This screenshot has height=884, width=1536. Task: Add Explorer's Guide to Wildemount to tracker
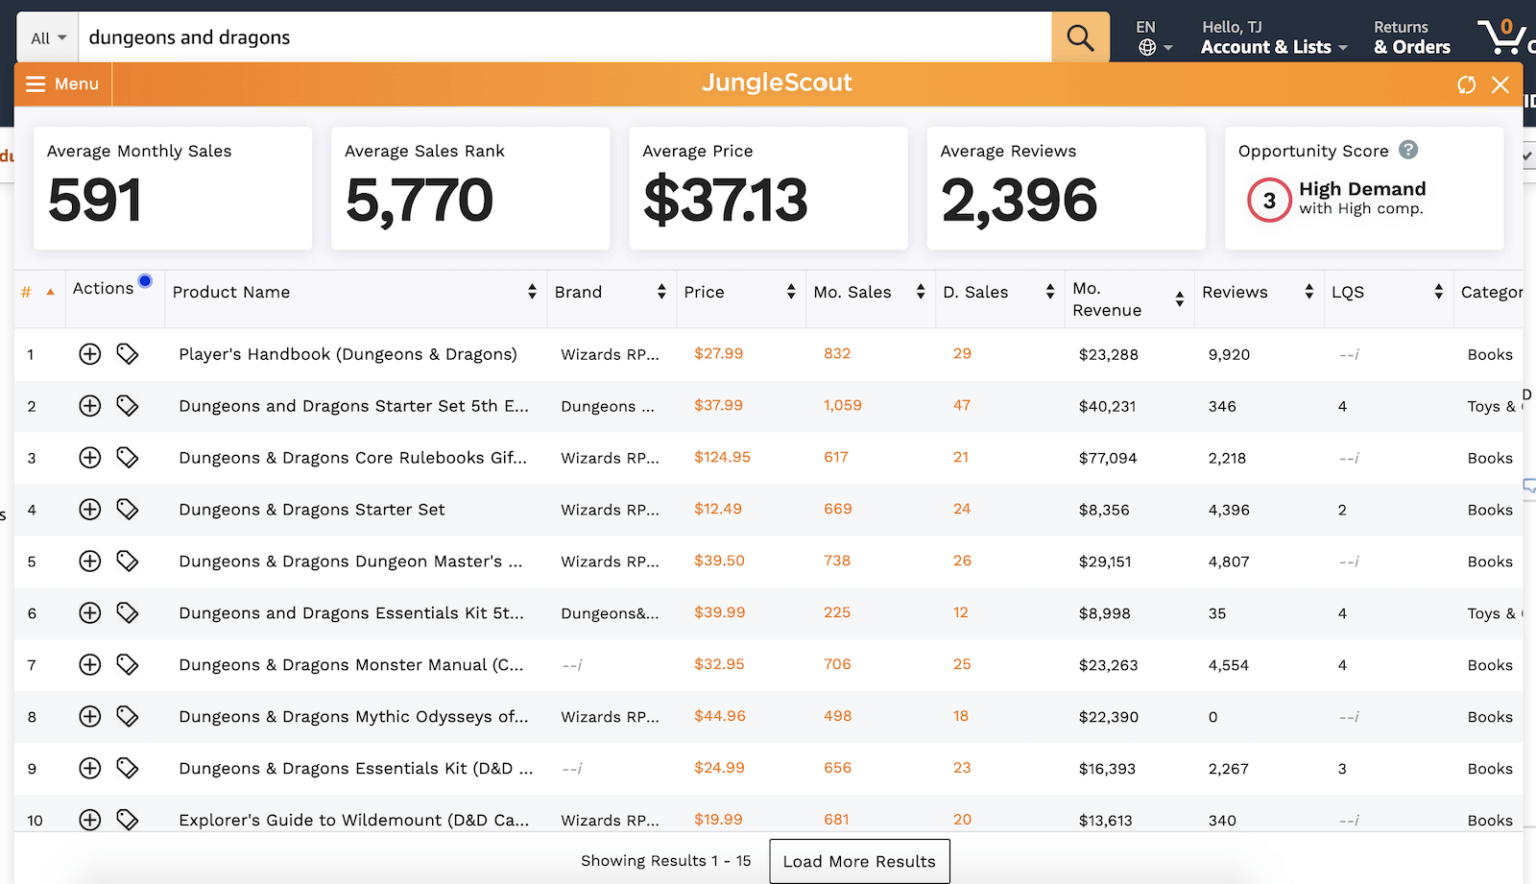90,820
